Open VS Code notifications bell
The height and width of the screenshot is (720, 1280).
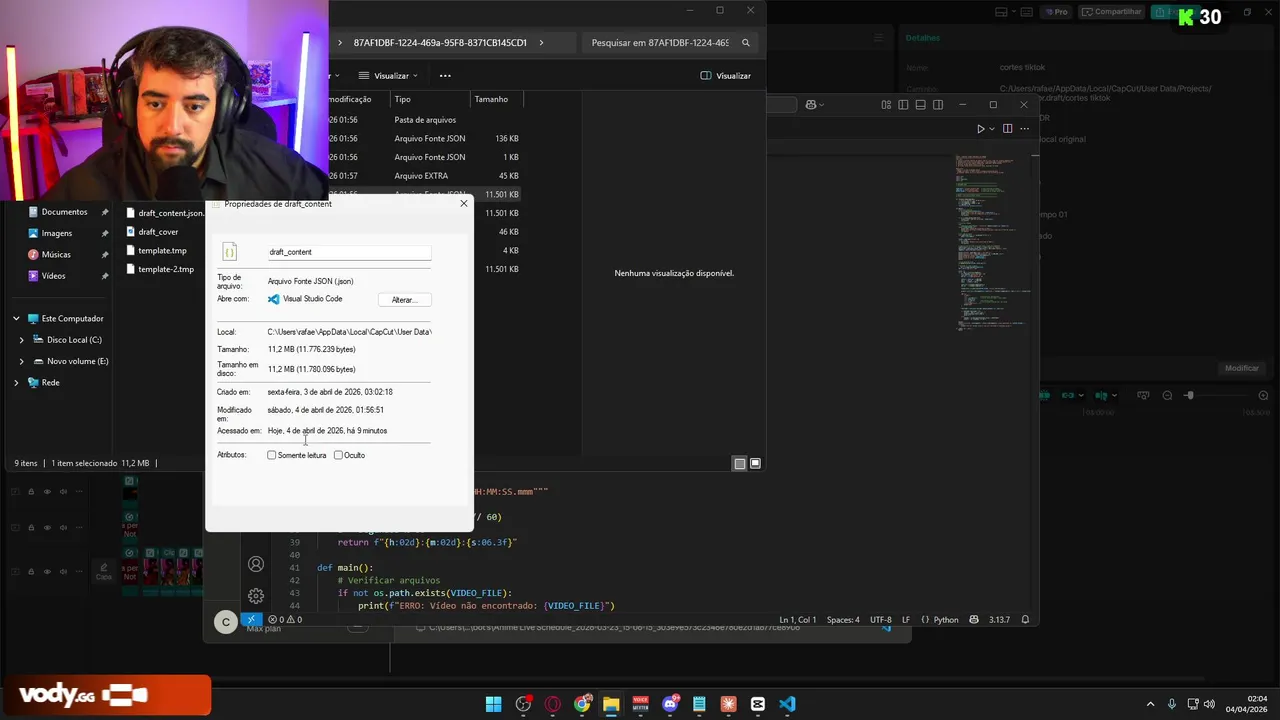1025,620
